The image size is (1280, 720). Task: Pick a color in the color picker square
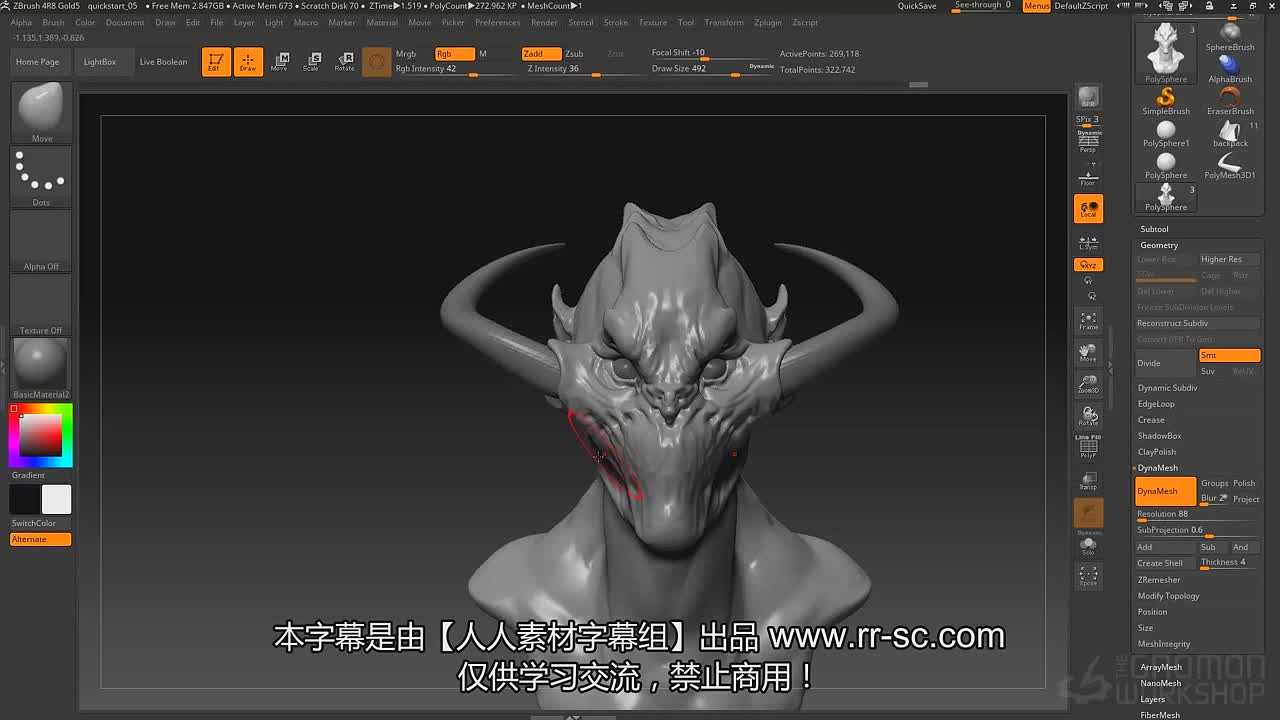coord(41,435)
